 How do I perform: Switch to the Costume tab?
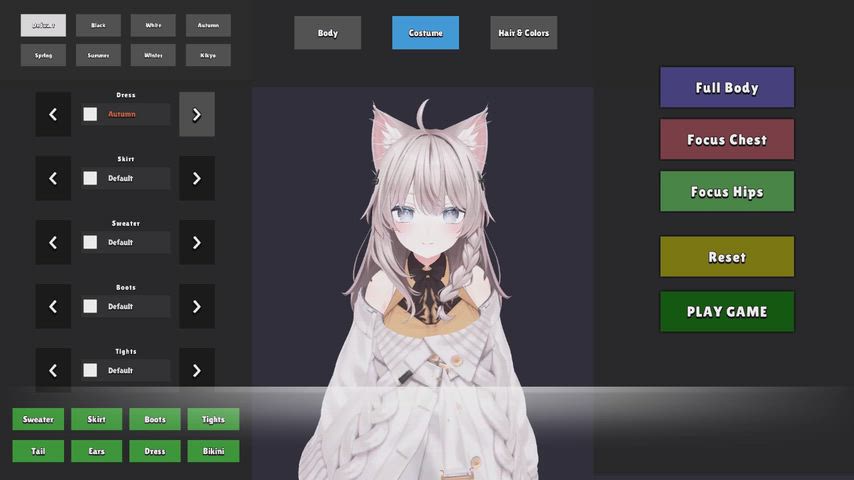[x=425, y=33]
